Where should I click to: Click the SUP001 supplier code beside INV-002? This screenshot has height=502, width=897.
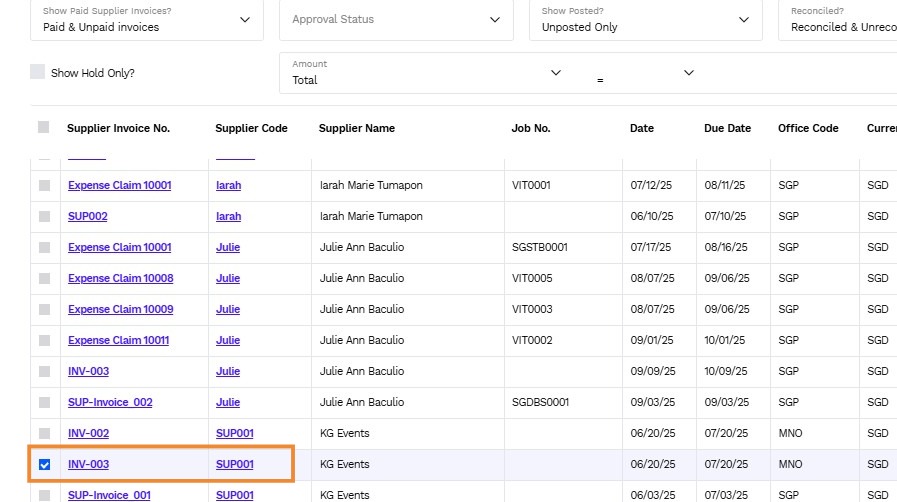click(x=234, y=433)
